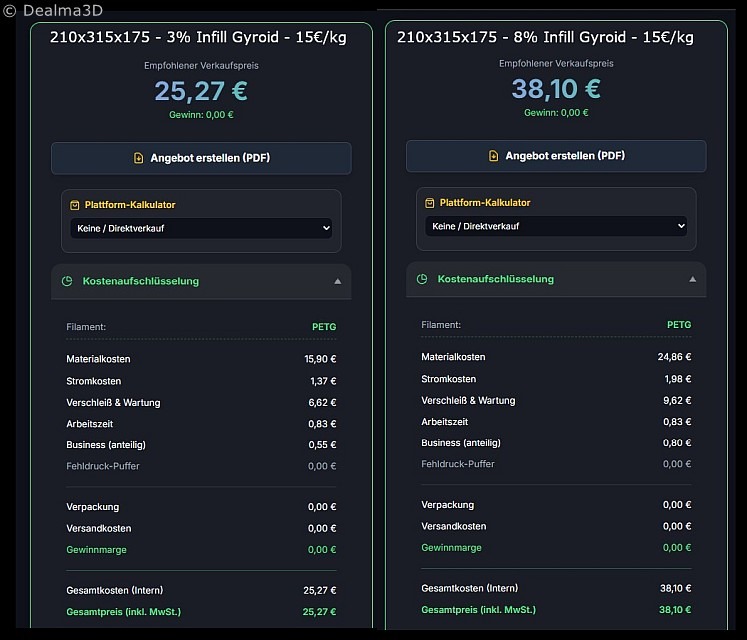Click the recommended price 38,10 € headline
The image size is (747, 640).
tap(555, 89)
